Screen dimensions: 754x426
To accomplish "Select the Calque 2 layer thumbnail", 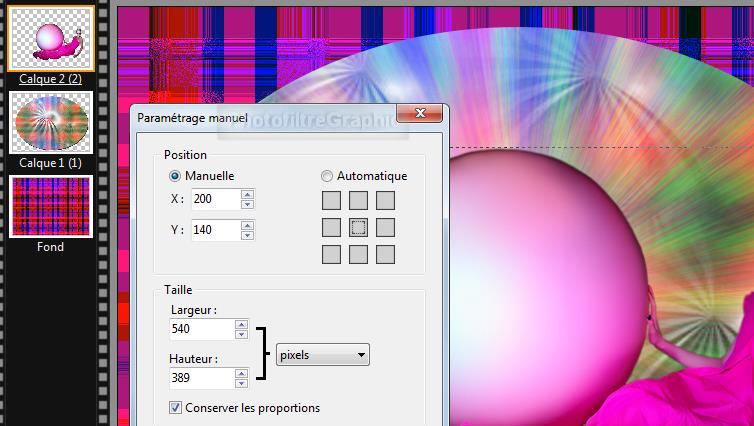I will pyautogui.click(x=51, y=37).
